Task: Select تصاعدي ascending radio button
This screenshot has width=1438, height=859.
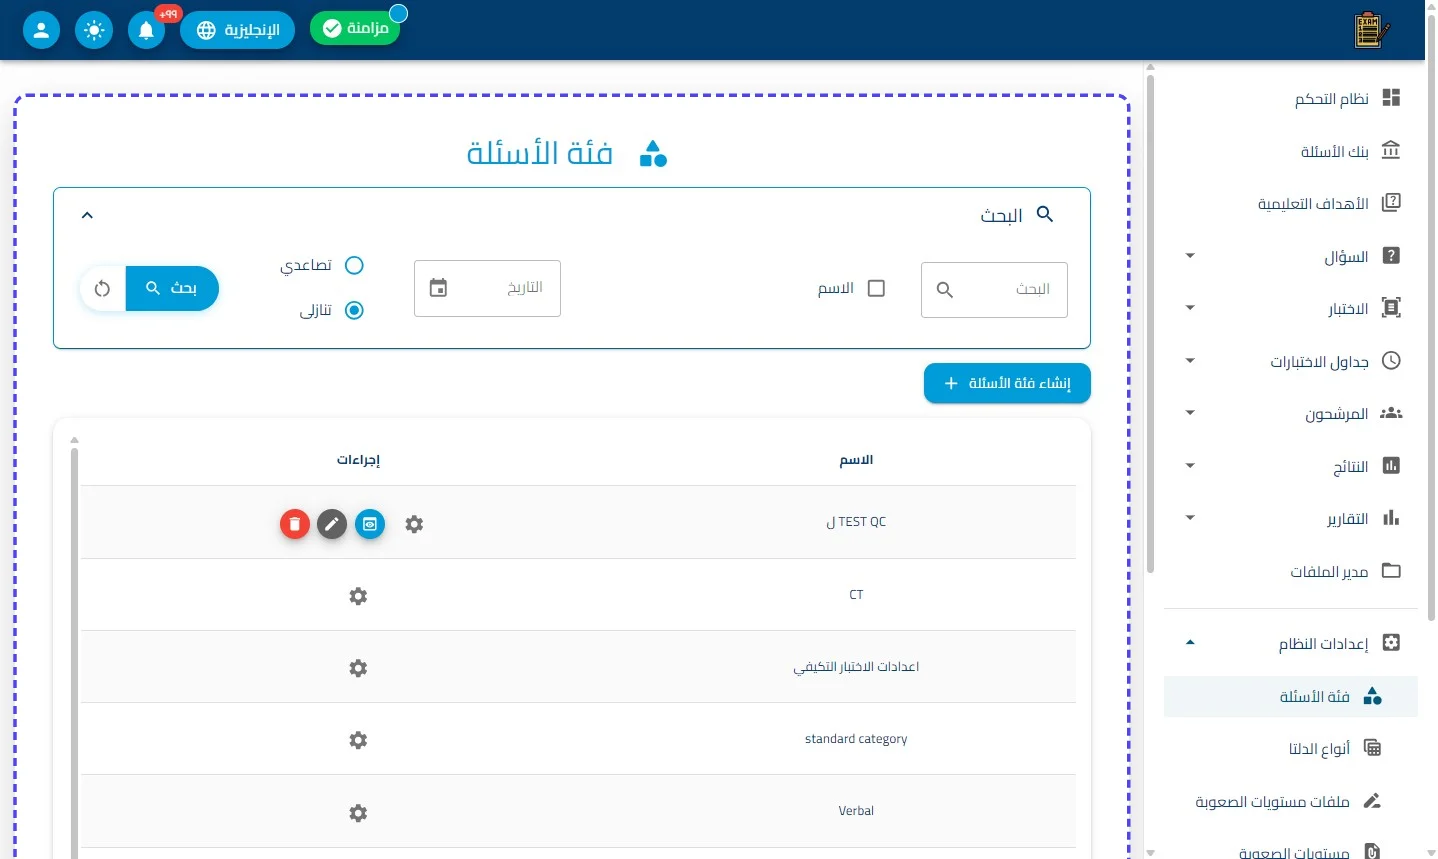Action: pos(354,265)
